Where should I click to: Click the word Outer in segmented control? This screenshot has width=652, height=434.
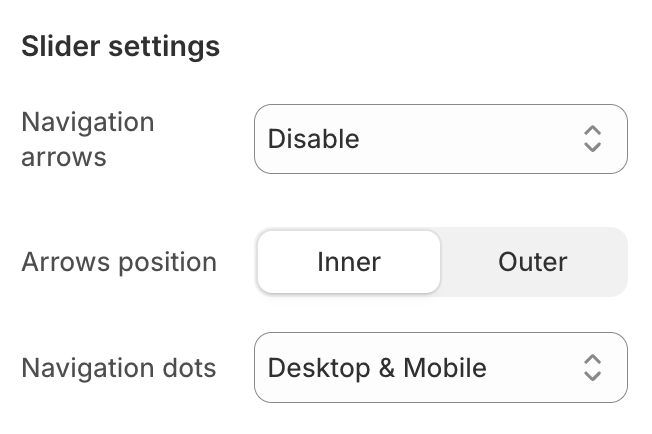[532, 262]
